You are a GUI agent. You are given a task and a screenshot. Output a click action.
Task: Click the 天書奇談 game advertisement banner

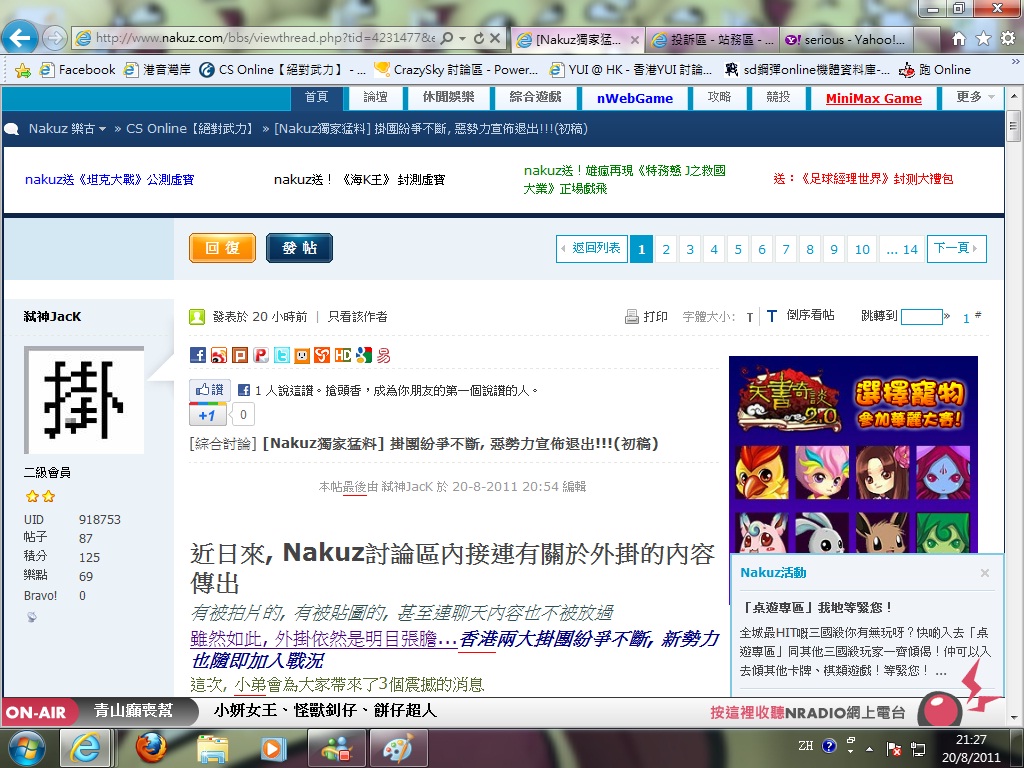853,454
